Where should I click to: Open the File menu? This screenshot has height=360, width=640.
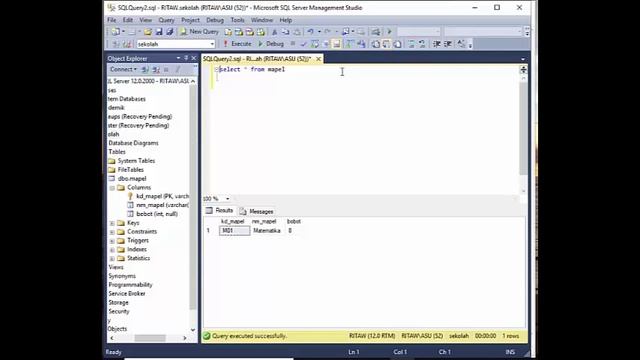[112, 20]
